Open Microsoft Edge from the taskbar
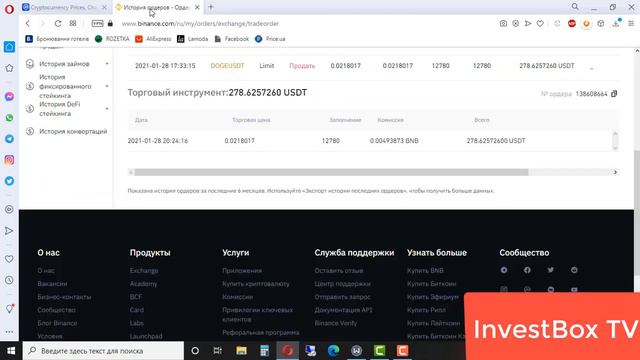The image size is (640, 360). click(333, 351)
